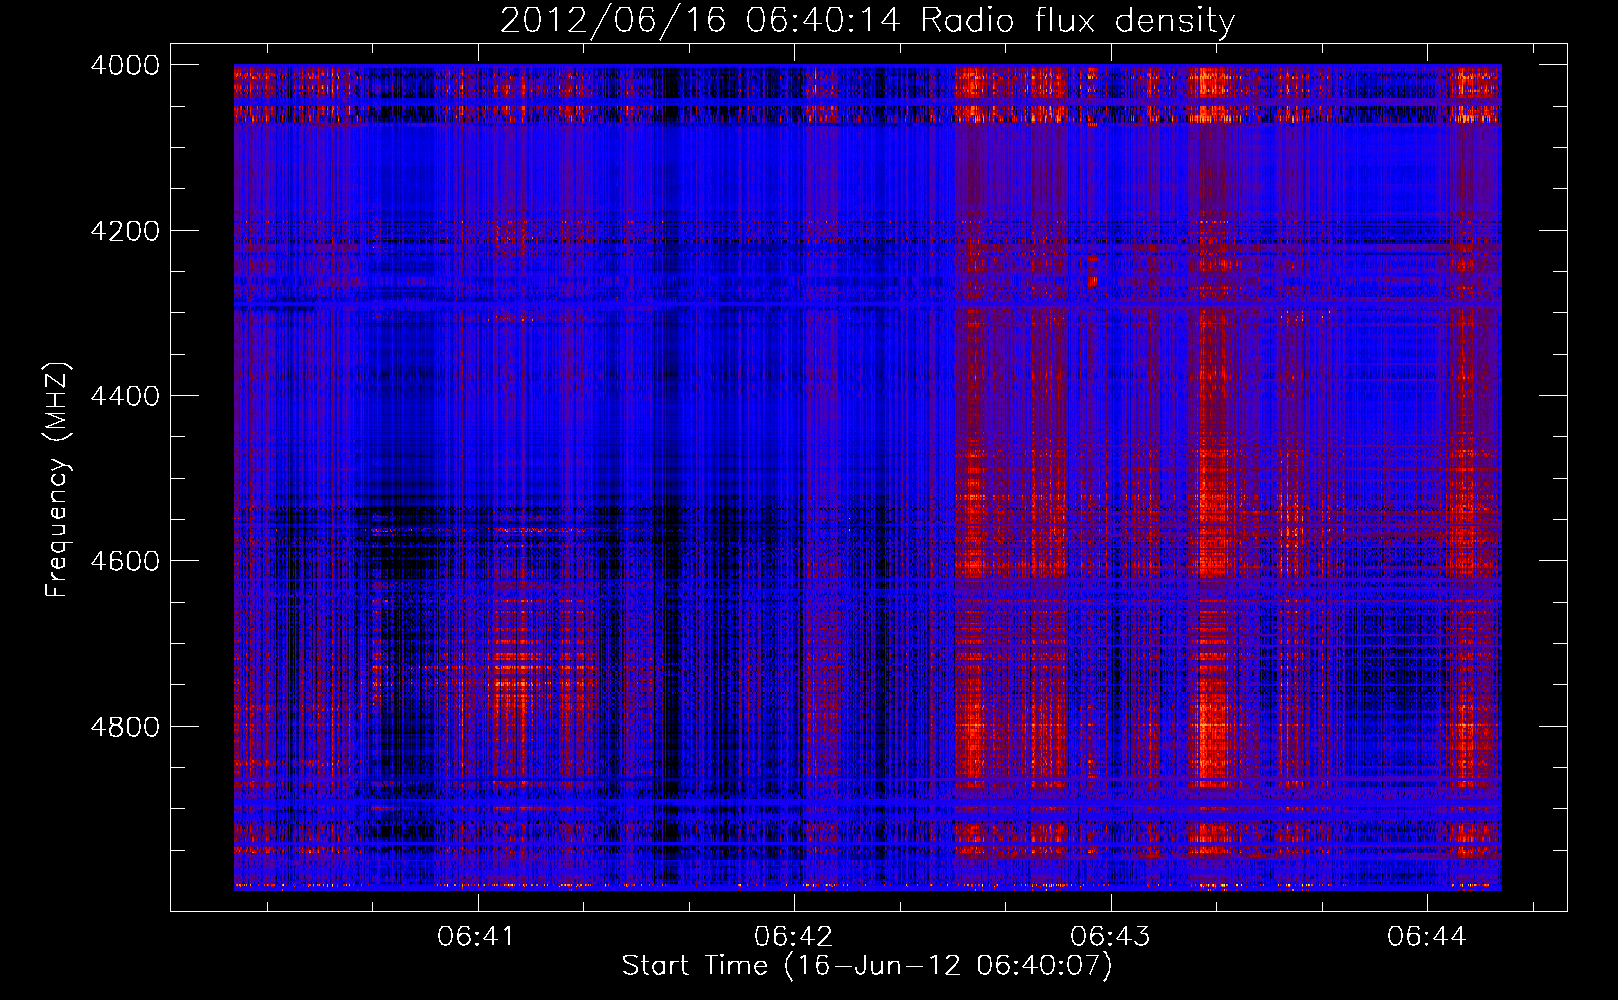Click the 4200 frequency tick label
Viewport: 1618px width, 1000px height.
(x=125, y=231)
